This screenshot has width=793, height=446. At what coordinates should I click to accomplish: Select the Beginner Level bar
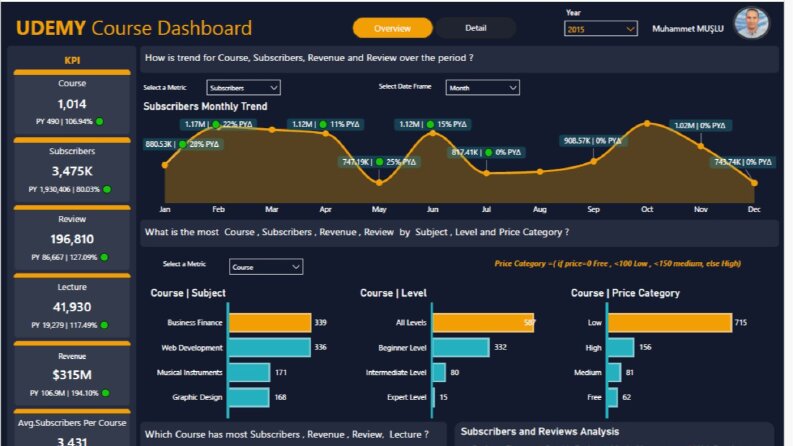pyautogui.click(x=461, y=347)
